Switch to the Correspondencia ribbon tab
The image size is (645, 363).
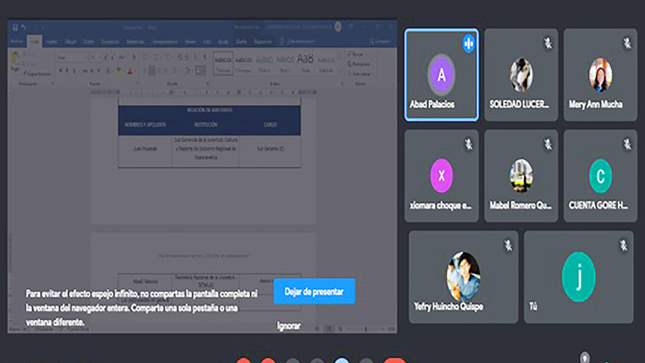(x=165, y=42)
